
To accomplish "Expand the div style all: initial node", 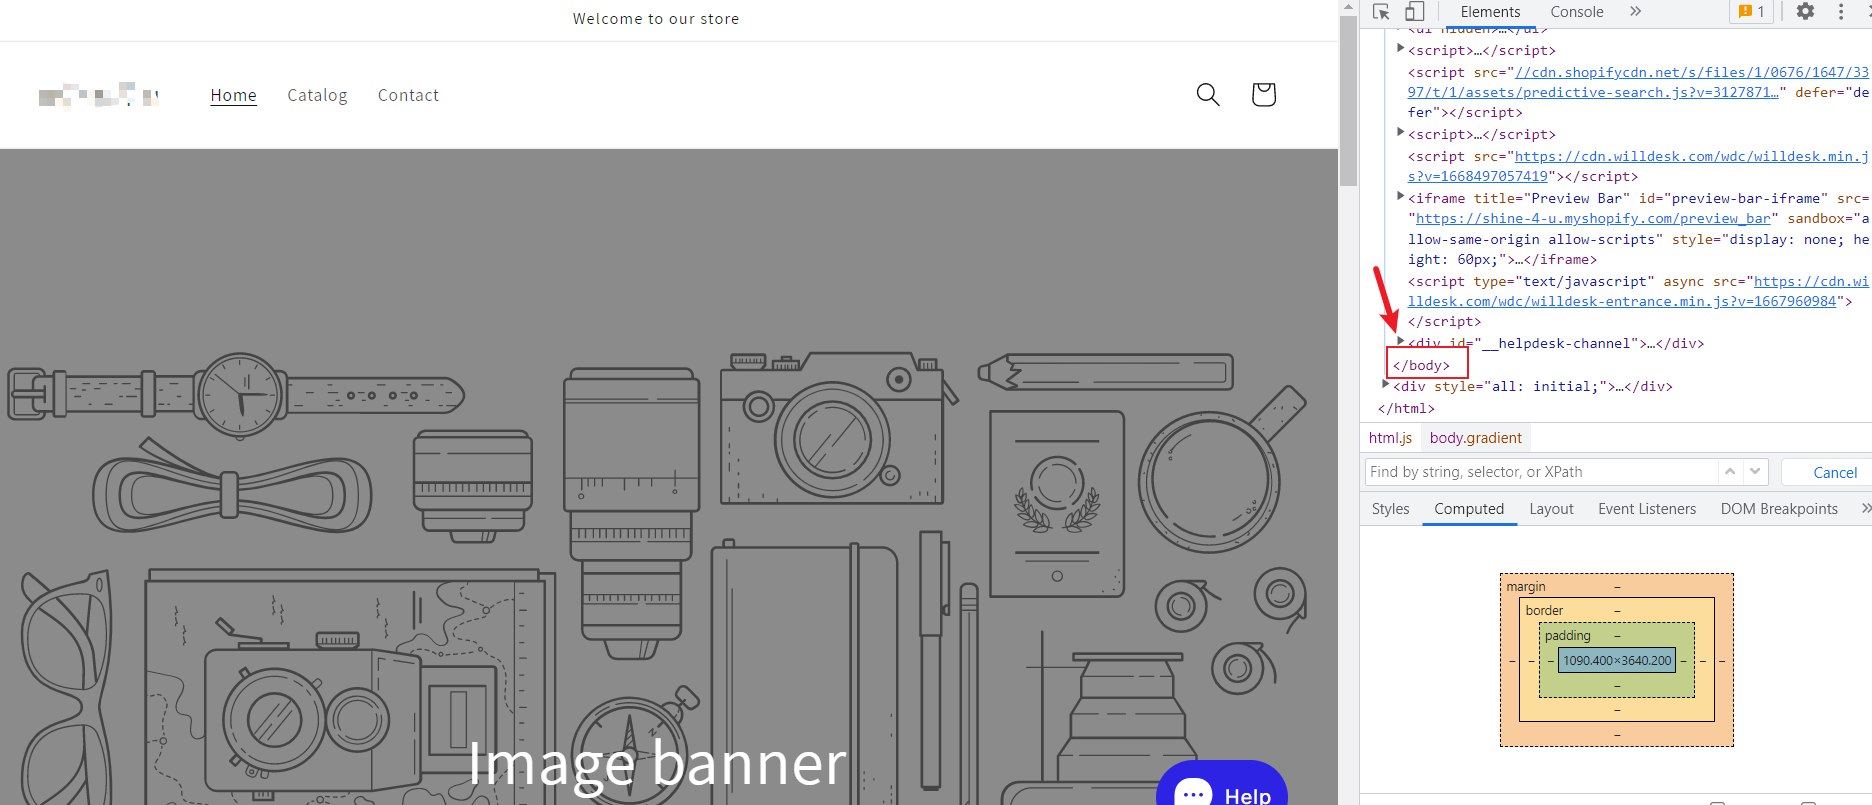I will [1385, 383].
